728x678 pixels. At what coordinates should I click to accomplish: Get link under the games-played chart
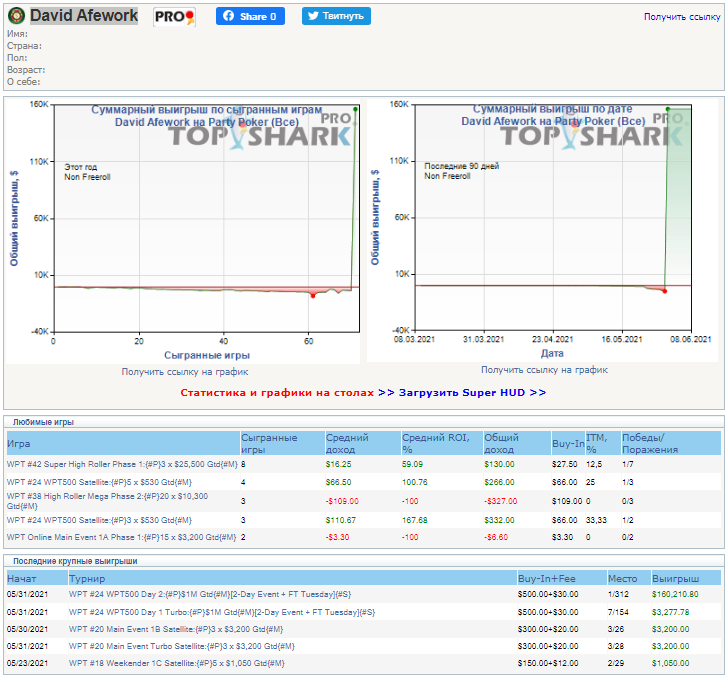click(x=185, y=371)
